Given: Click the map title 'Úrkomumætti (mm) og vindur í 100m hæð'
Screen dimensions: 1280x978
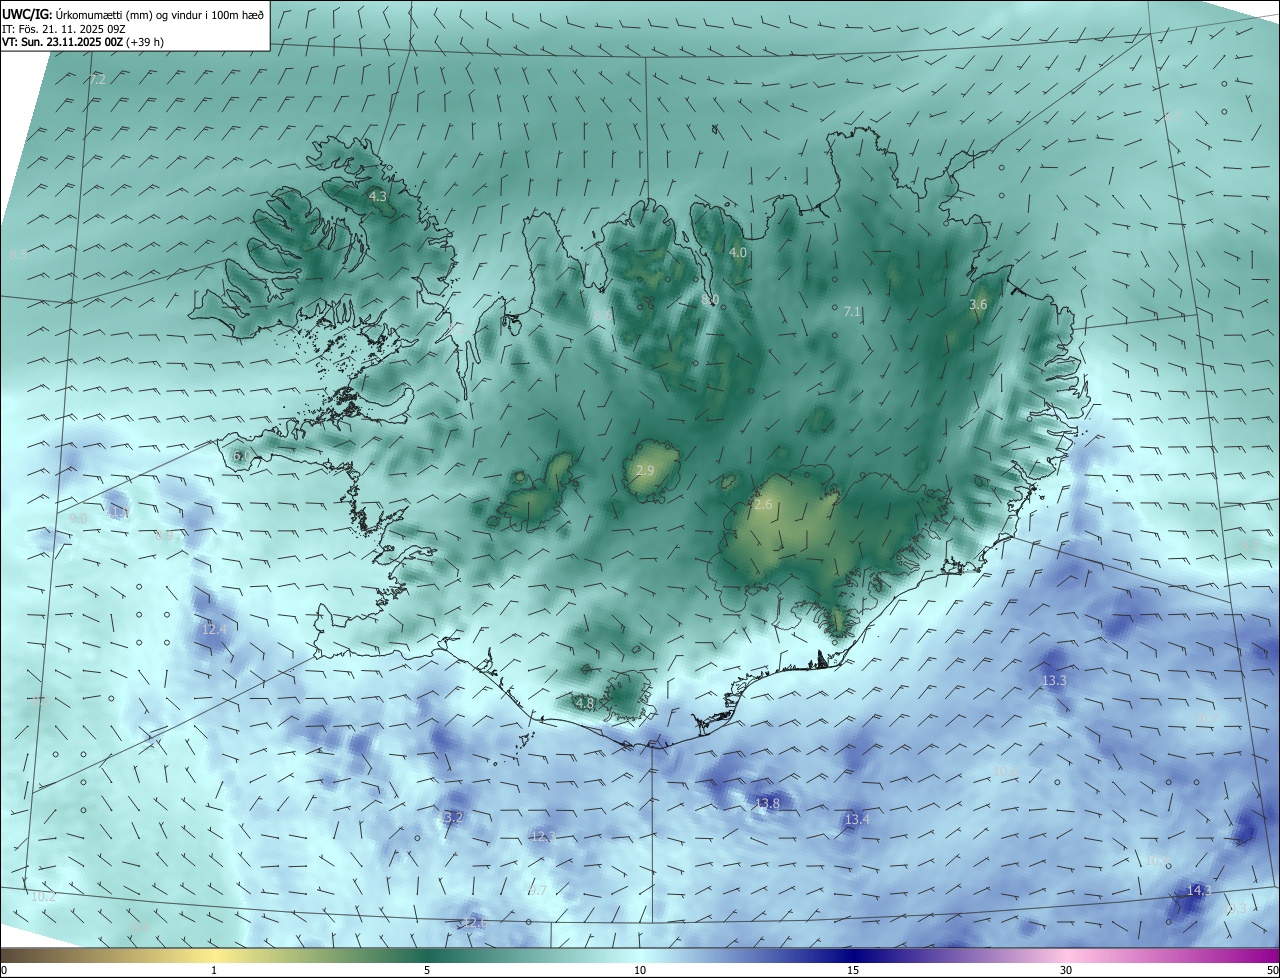Looking at the screenshot, I should click(159, 14).
